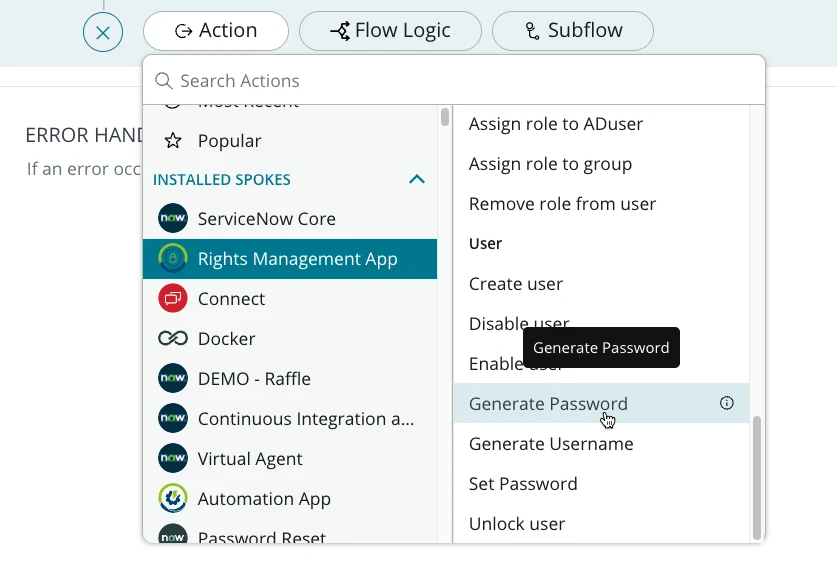Click the DEMO - Raffle now icon
This screenshot has height=571, width=837.
[x=172, y=378]
